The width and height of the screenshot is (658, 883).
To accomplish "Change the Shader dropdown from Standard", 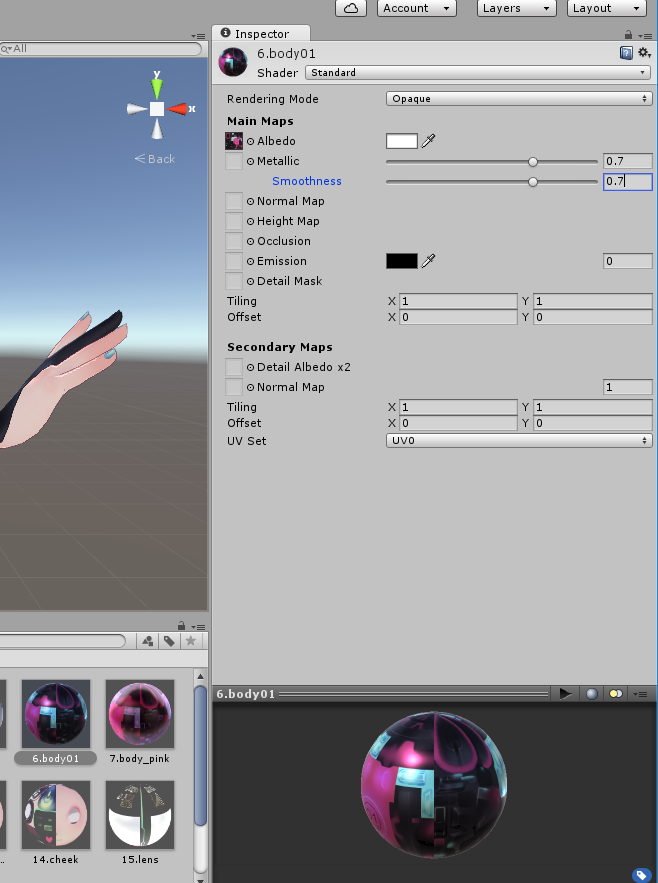I will [478, 73].
